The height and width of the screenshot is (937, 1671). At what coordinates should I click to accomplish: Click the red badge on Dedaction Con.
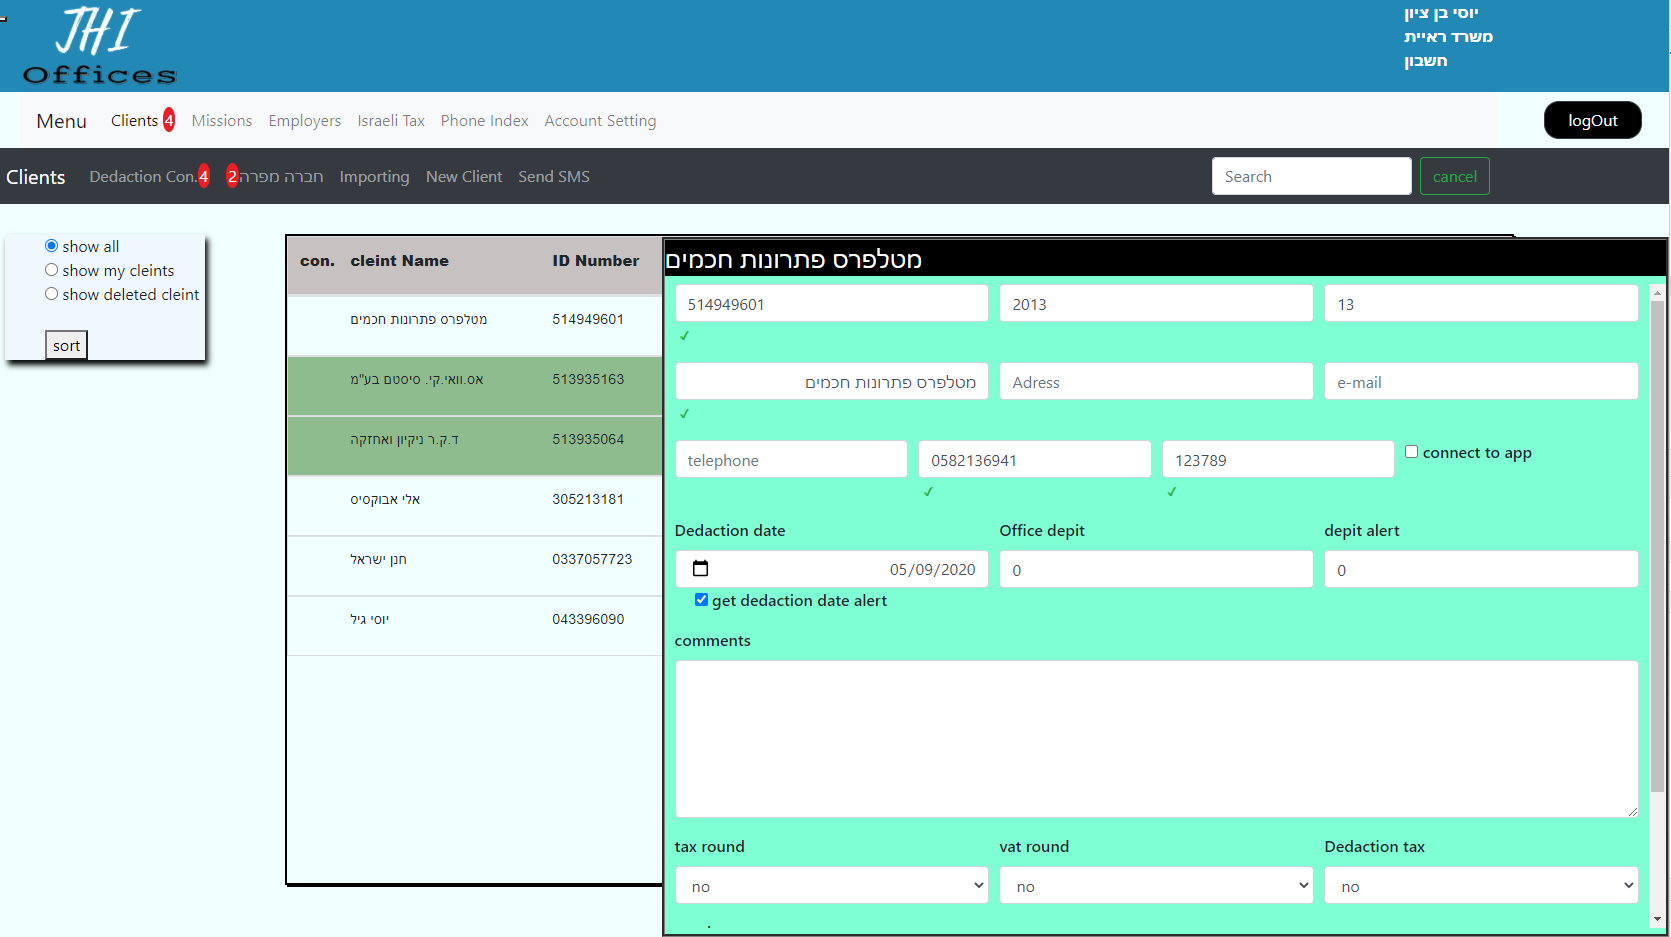[x=203, y=176]
